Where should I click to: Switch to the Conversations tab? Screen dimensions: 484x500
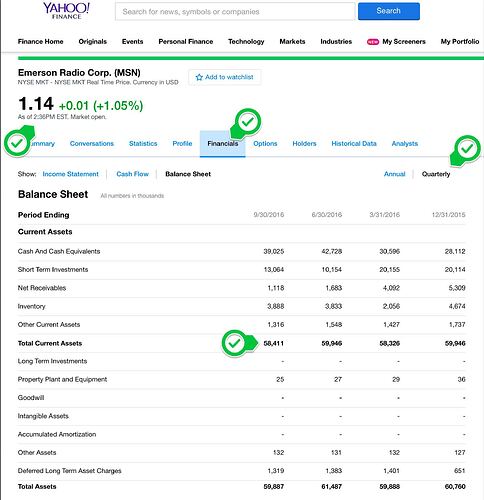click(92, 144)
